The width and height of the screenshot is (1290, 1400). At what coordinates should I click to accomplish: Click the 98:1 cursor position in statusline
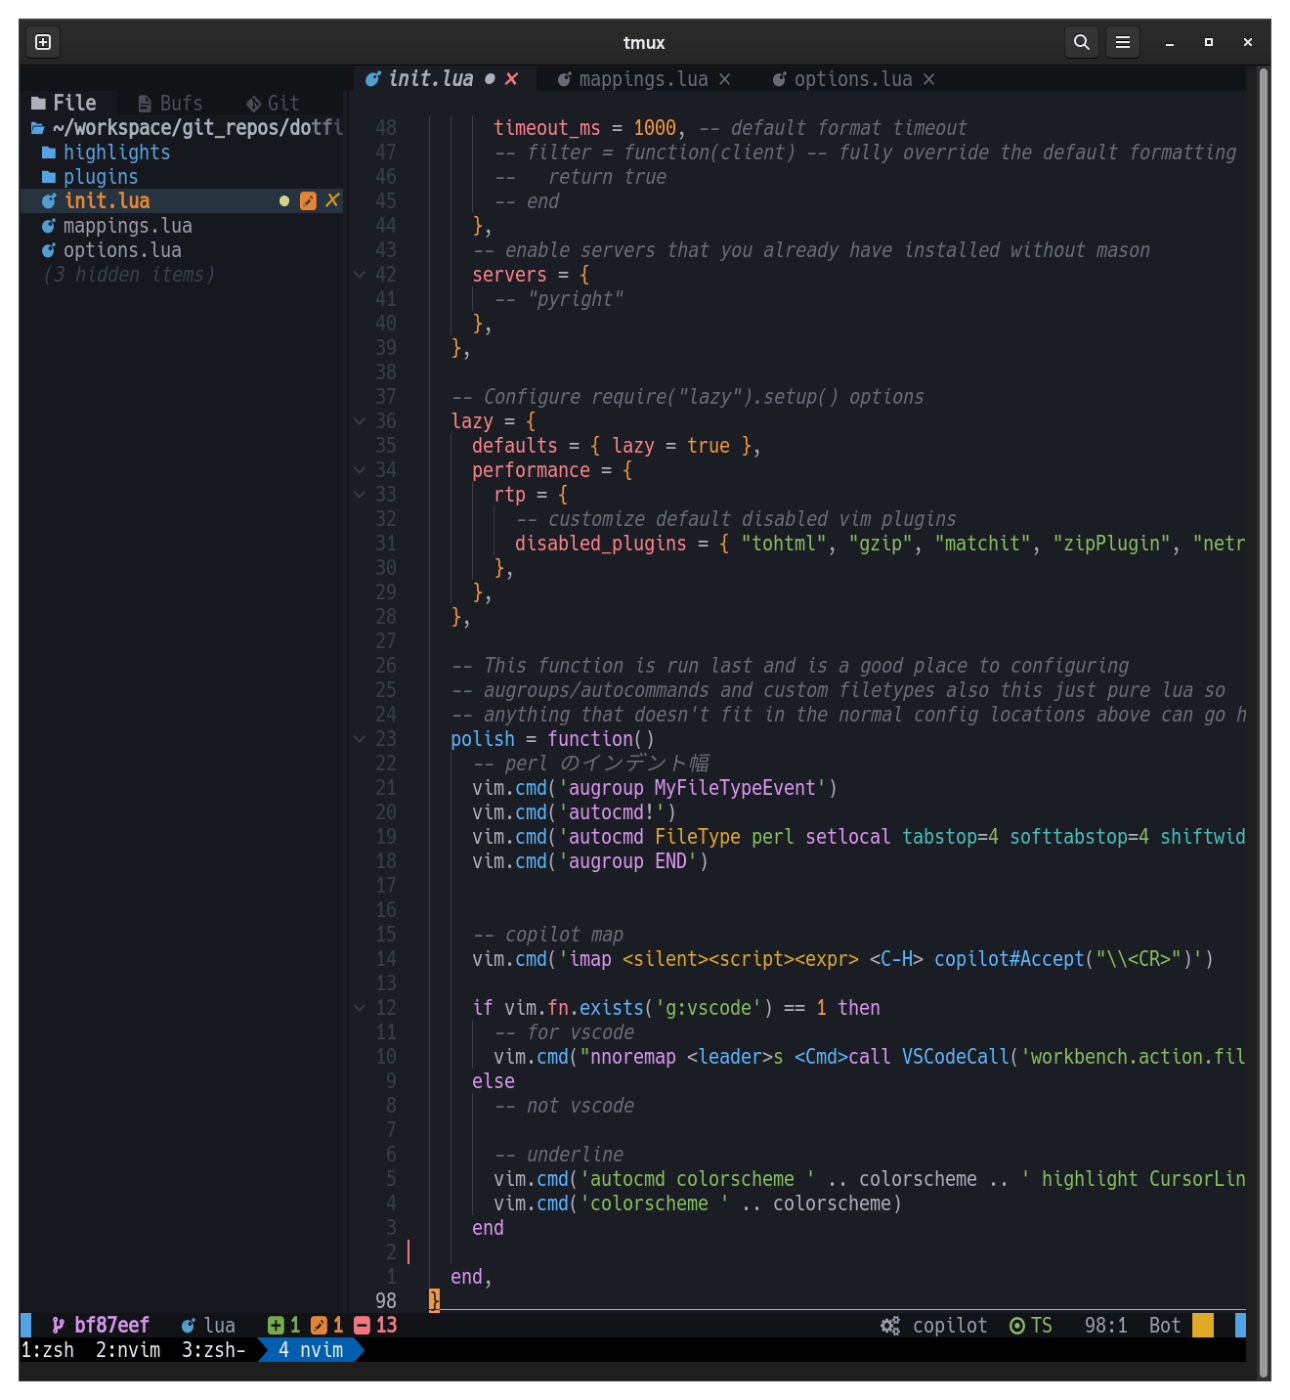pos(1106,1326)
